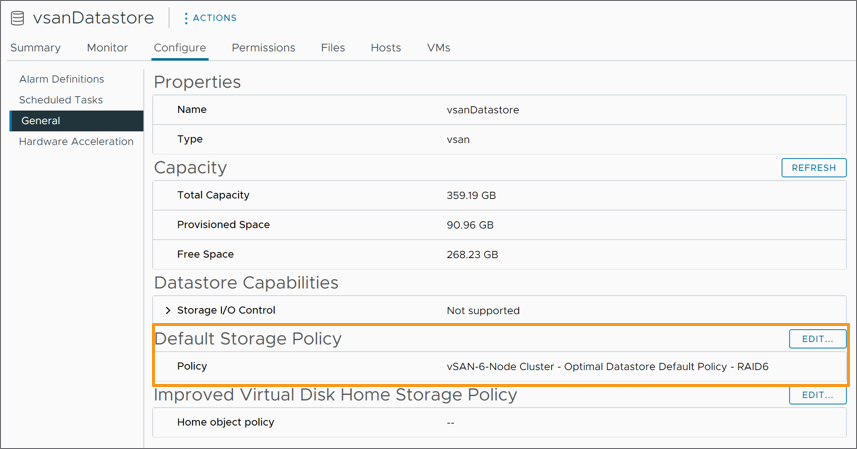
Task: Switch to the Summary tab
Action: tap(35, 48)
